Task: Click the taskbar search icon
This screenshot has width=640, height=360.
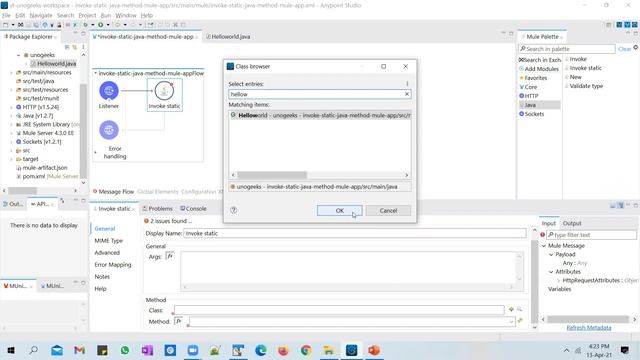Action: (x=34, y=350)
